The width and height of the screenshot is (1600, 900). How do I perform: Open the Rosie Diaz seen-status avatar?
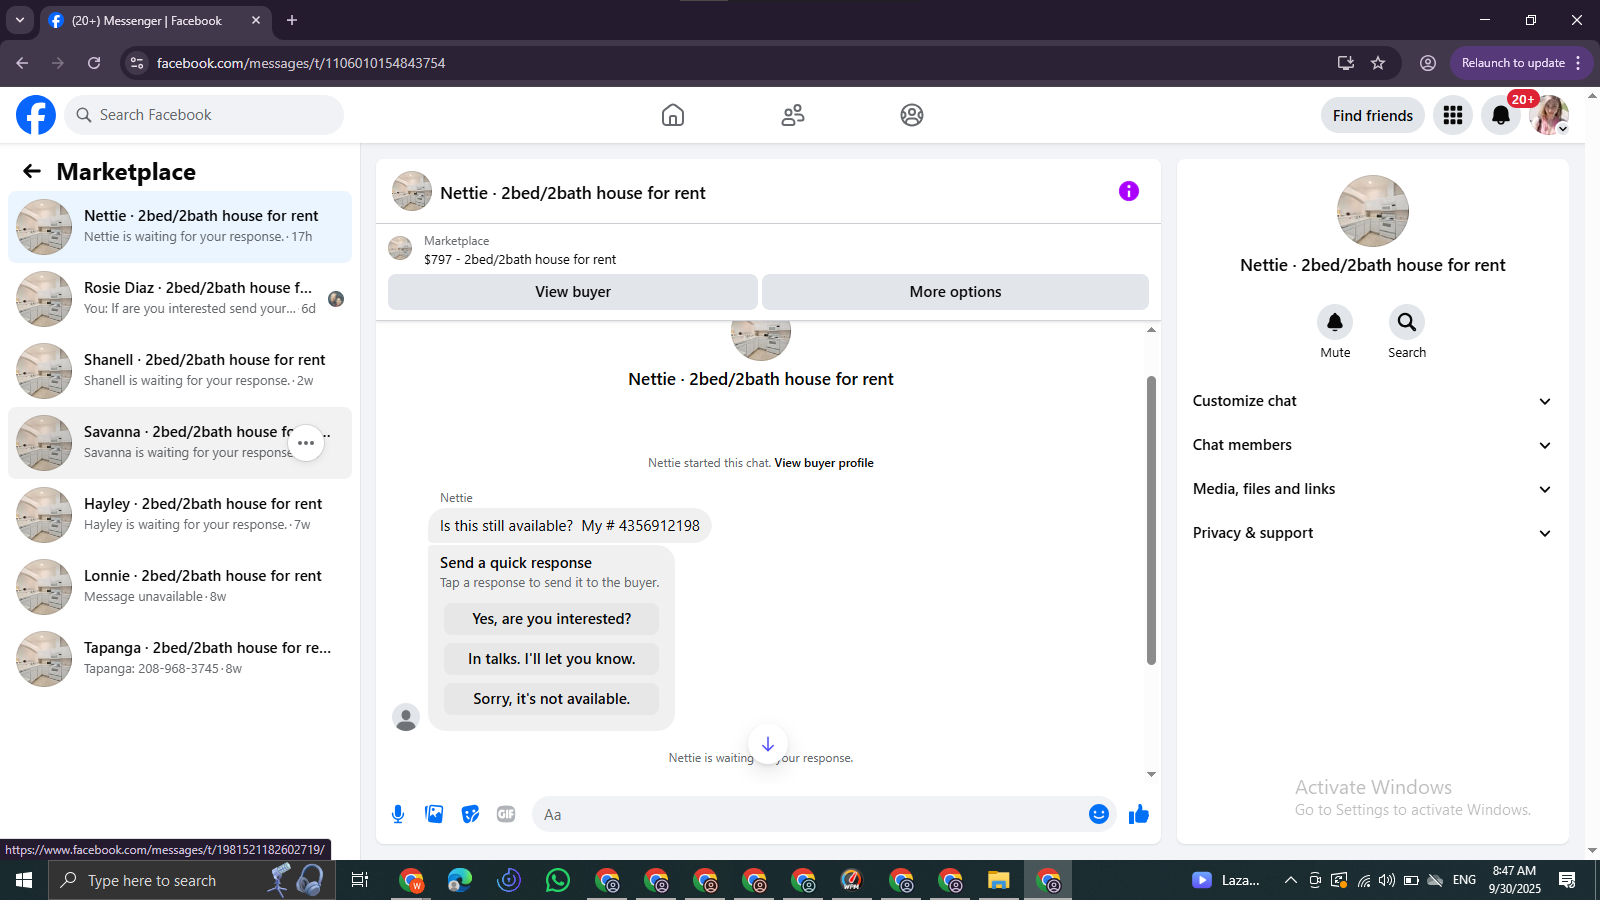(x=336, y=299)
